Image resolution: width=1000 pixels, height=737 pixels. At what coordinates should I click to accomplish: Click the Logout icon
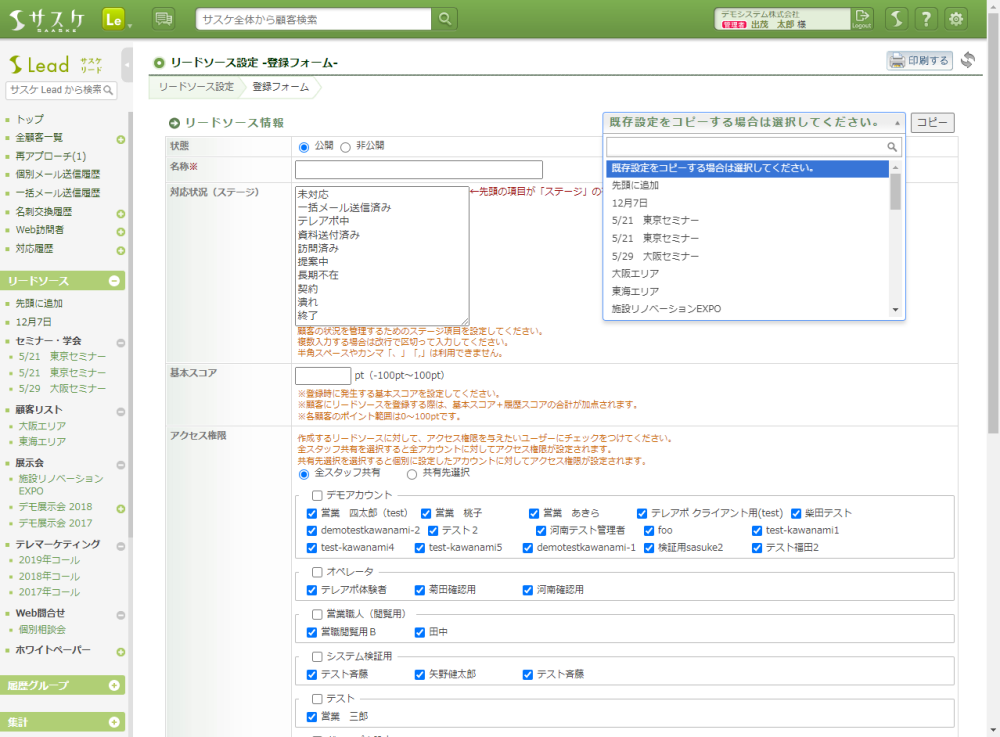[862, 19]
